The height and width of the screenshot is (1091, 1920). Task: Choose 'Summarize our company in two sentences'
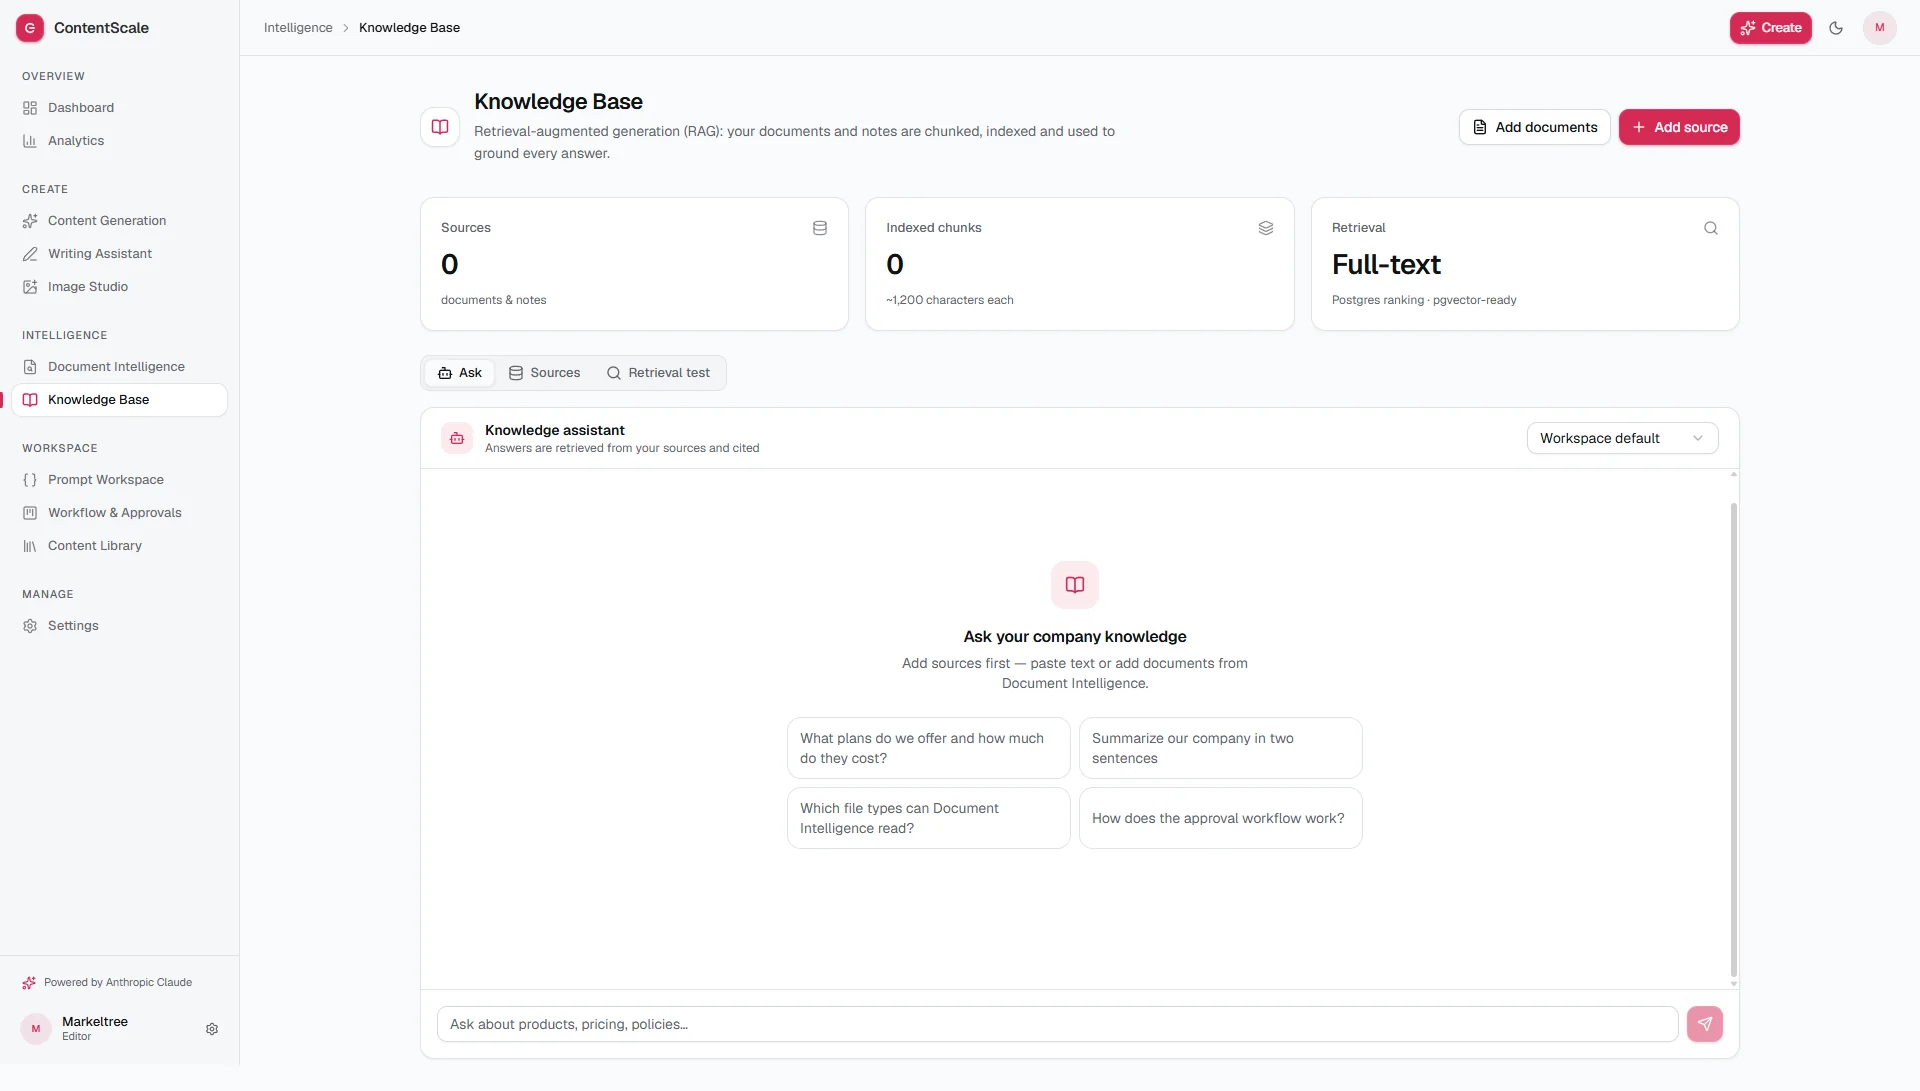click(x=1220, y=748)
